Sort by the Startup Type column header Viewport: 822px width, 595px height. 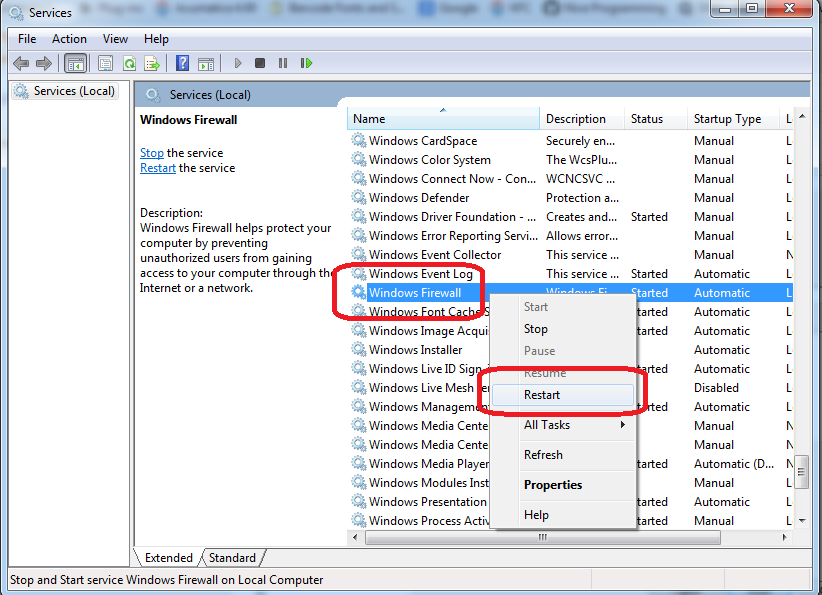point(734,118)
